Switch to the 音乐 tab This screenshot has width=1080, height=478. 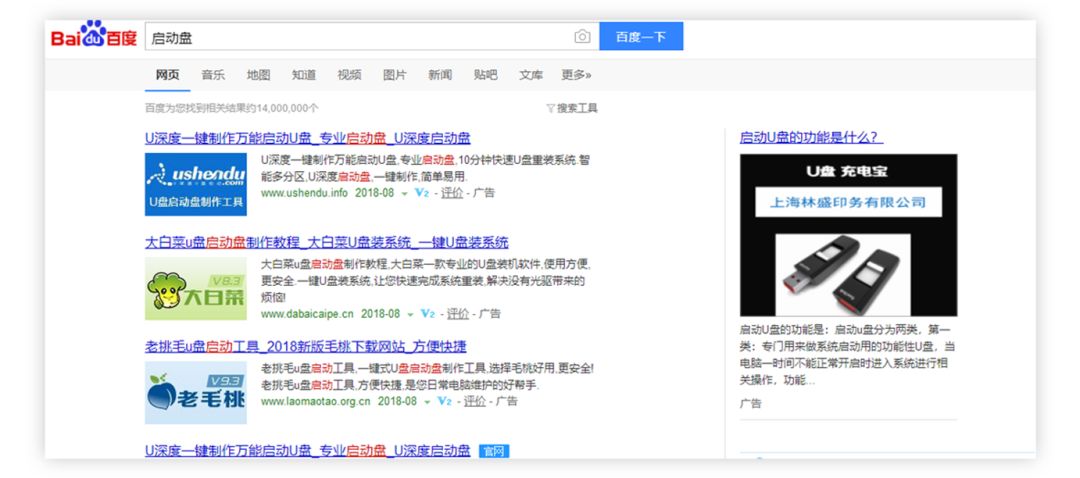pos(213,75)
